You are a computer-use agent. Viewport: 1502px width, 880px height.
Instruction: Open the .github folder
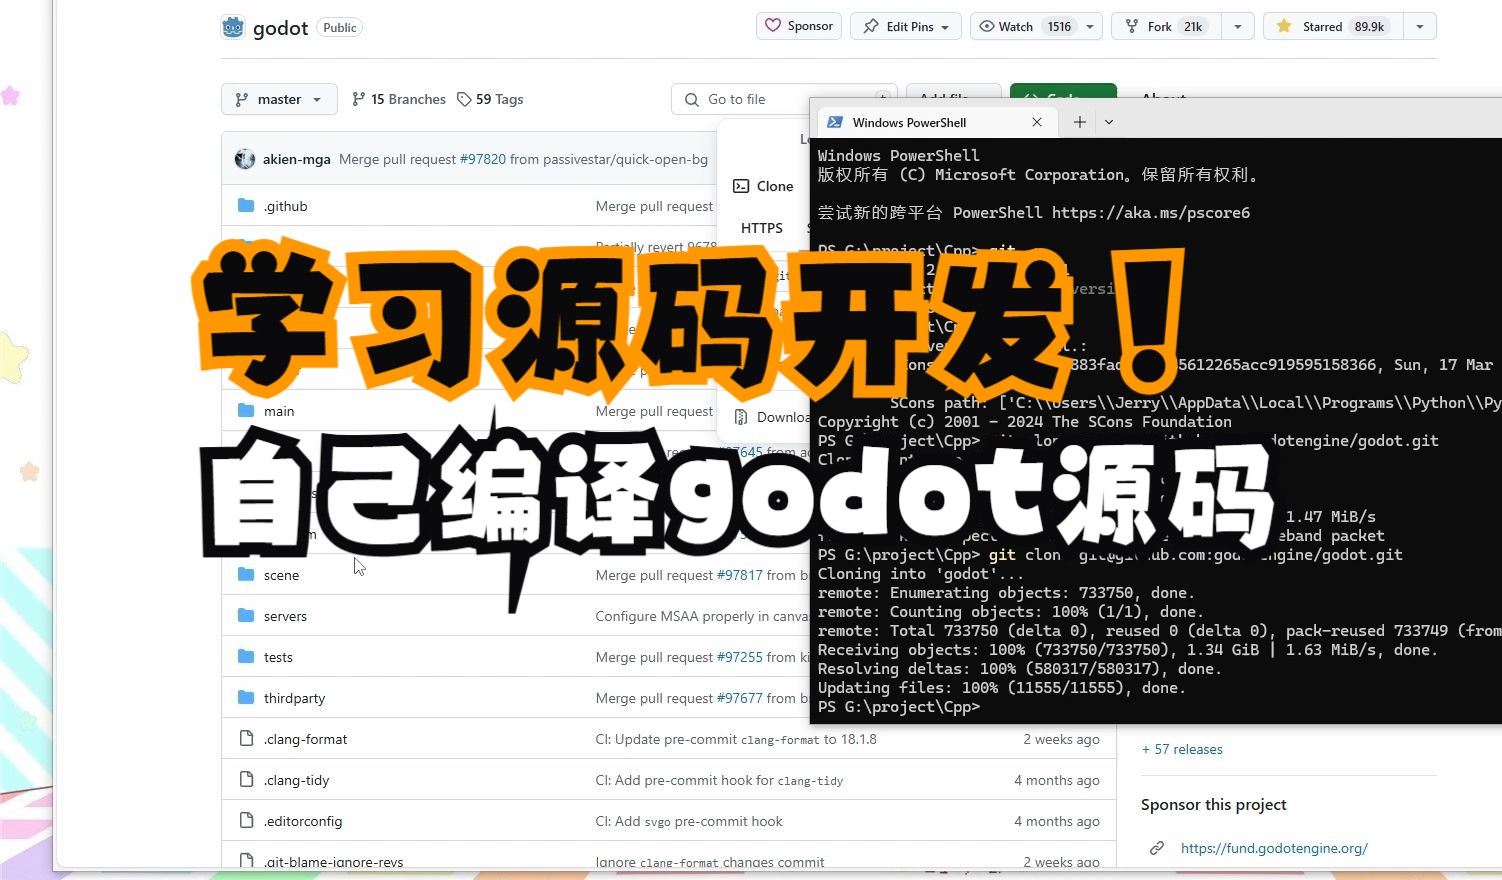click(286, 206)
